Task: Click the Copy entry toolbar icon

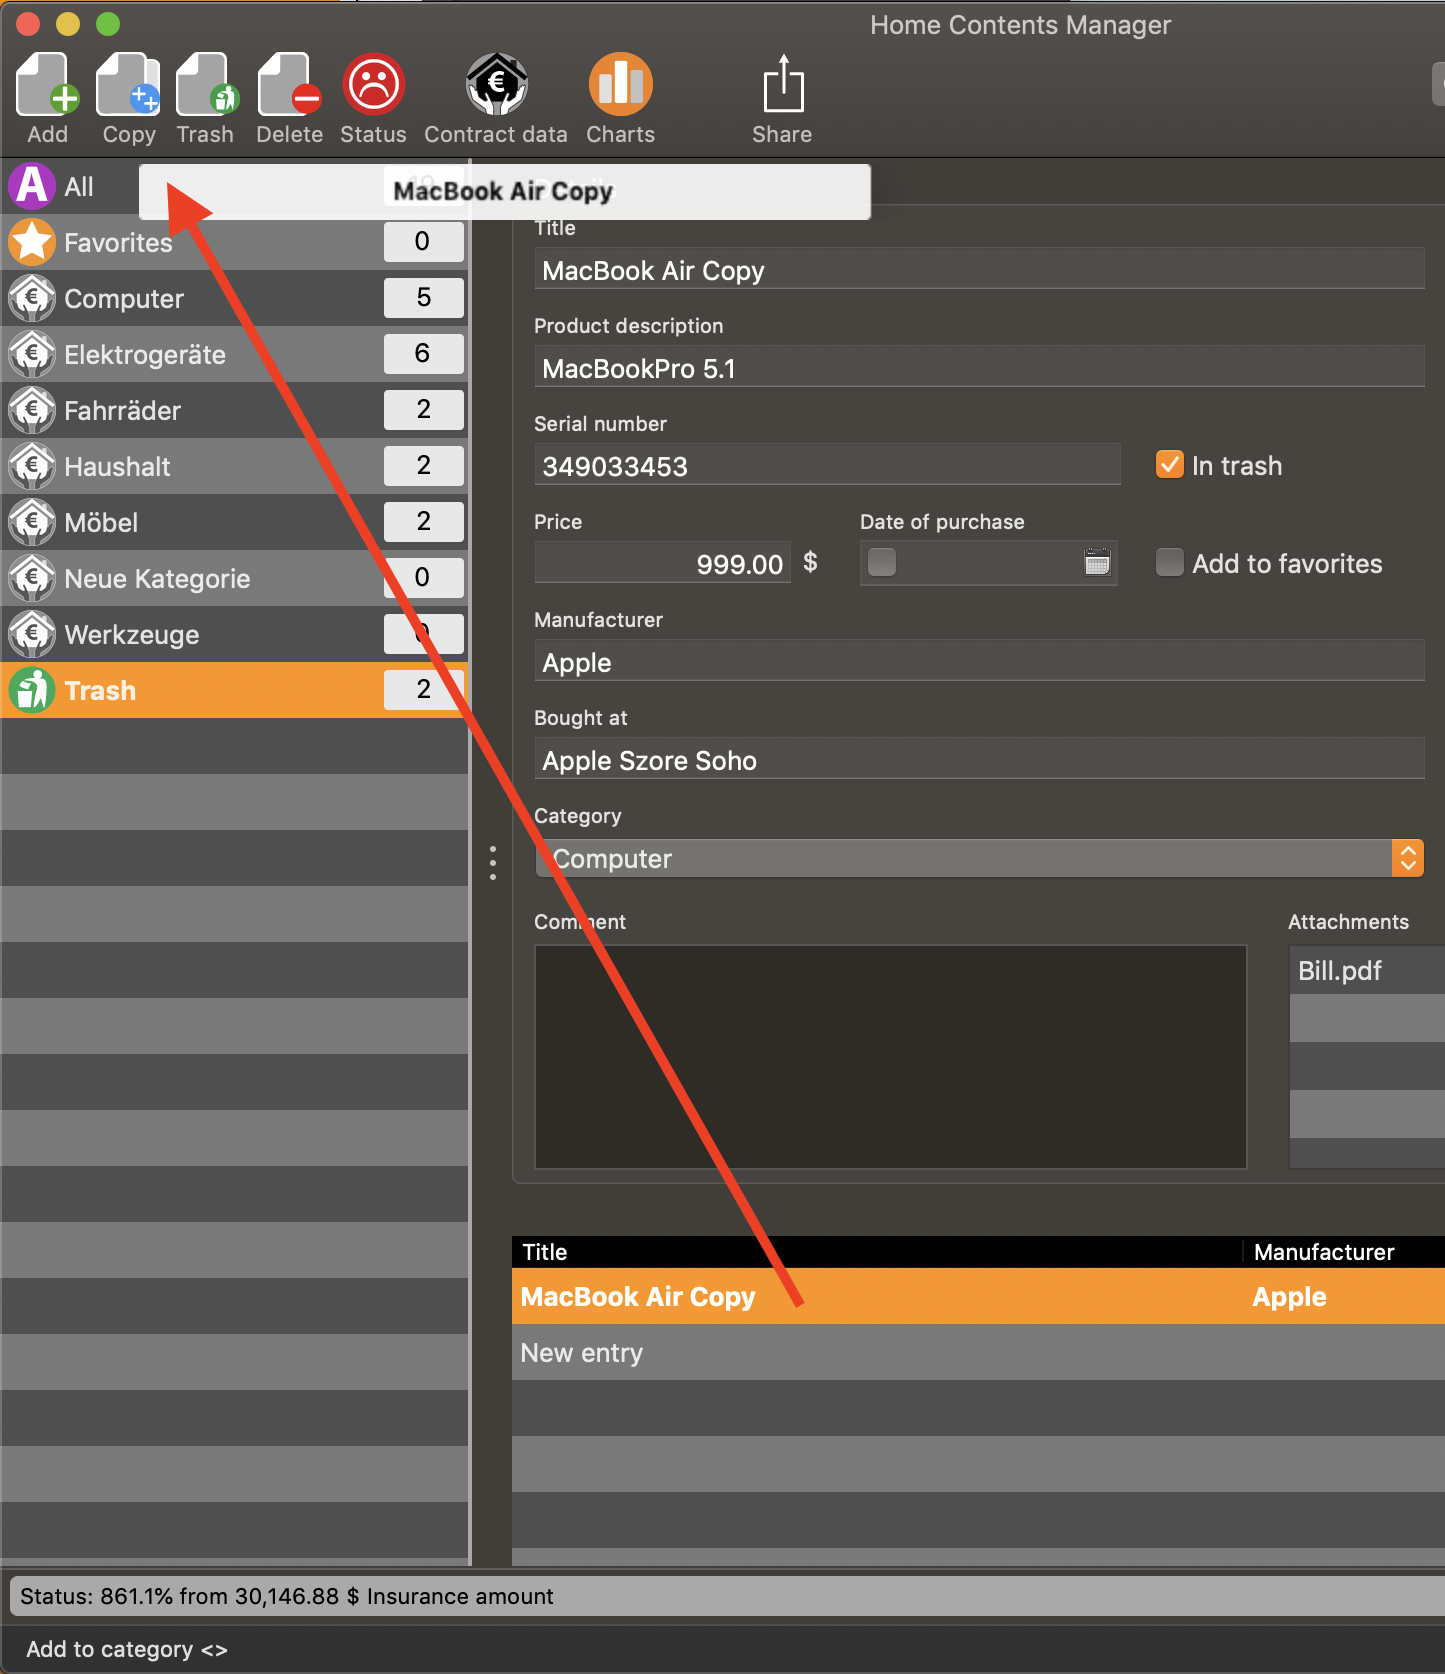Action: tap(128, 85)
